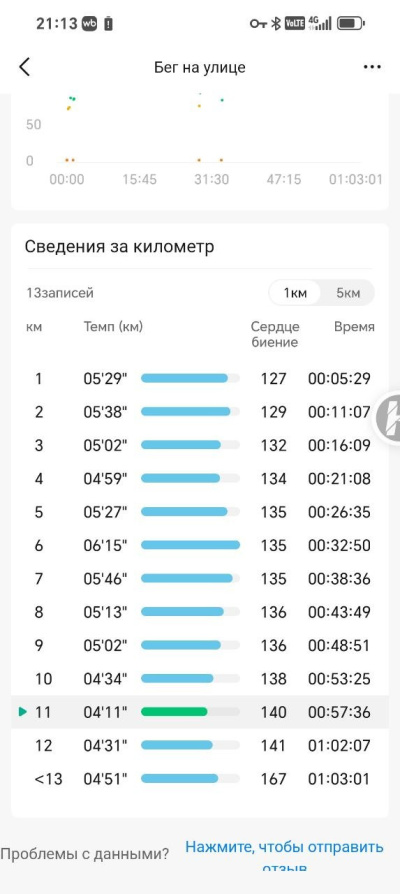400x894 pixels.
Task: Tap the wb notification icon in status bar
Action: coord(89,23)
